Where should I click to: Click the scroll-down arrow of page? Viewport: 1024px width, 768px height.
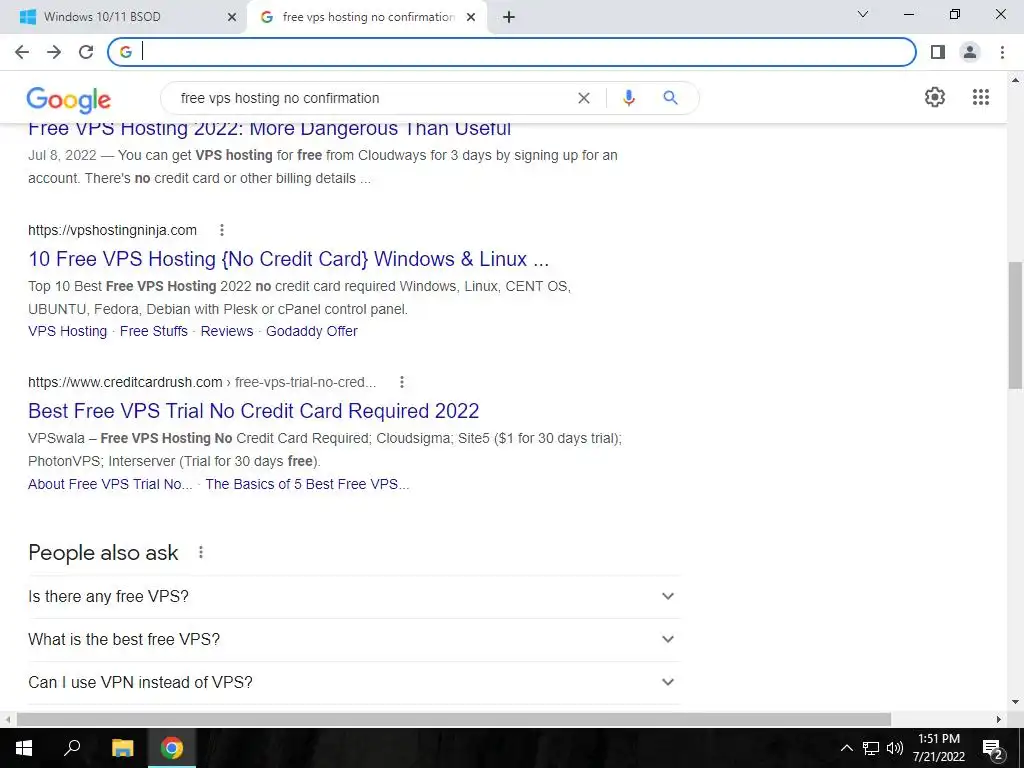pos(1015,702)
